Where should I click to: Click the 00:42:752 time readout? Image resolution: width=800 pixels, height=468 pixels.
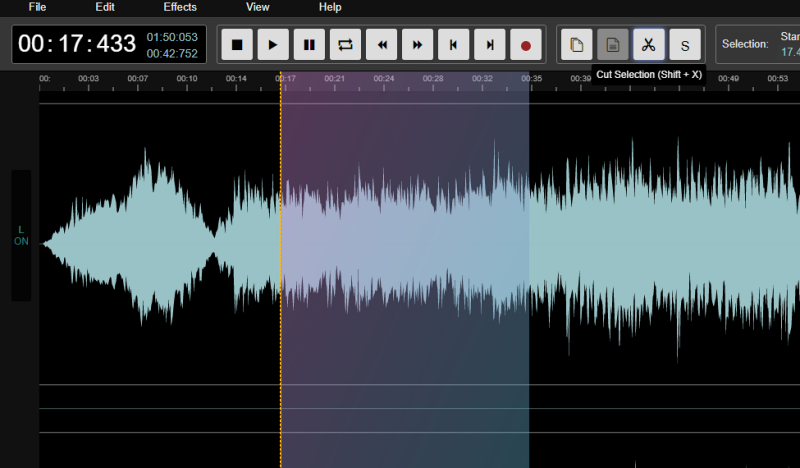(x=172, y=54)
